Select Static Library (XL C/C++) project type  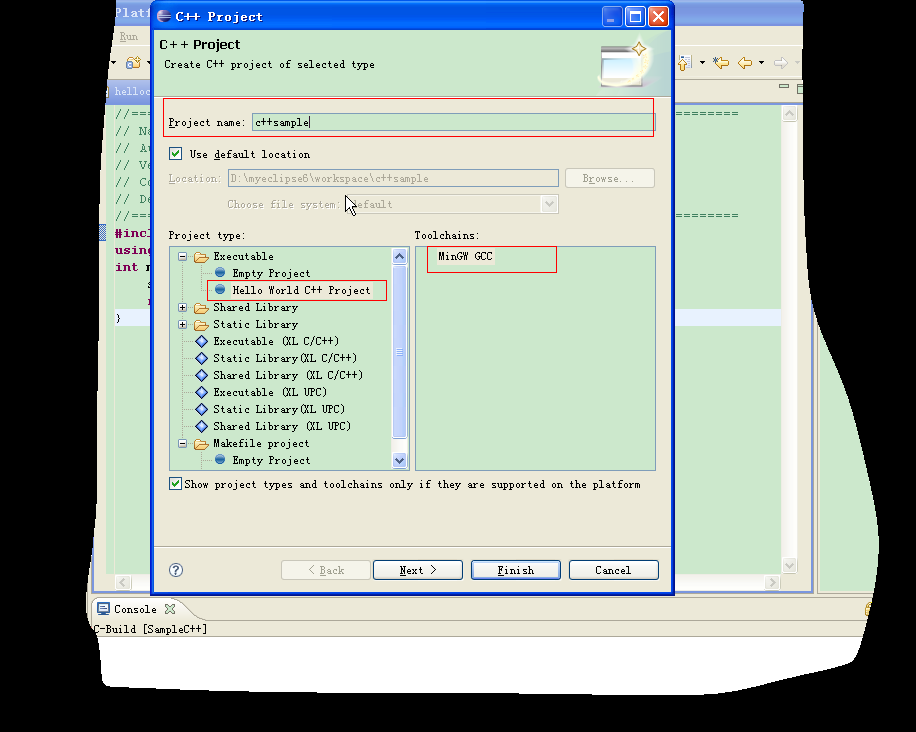point(284,358)
